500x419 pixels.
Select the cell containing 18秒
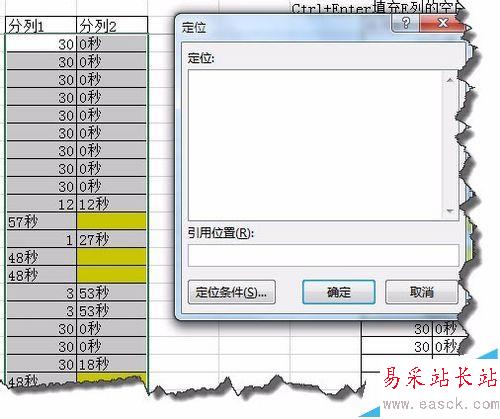tap(112, 364)
